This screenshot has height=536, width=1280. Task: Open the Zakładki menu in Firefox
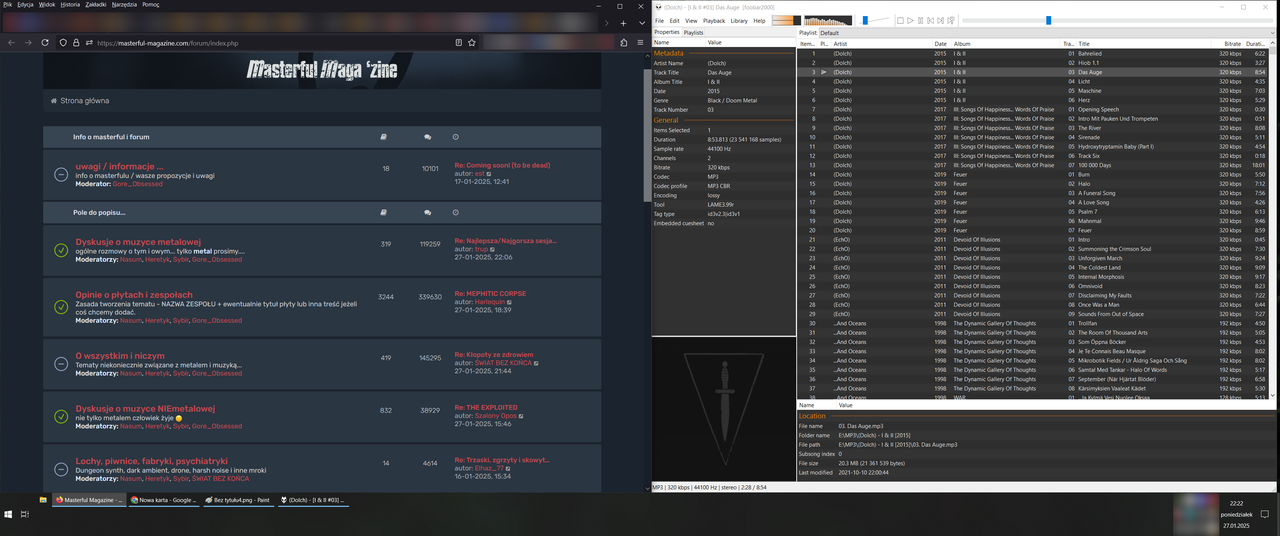point(96,4)
